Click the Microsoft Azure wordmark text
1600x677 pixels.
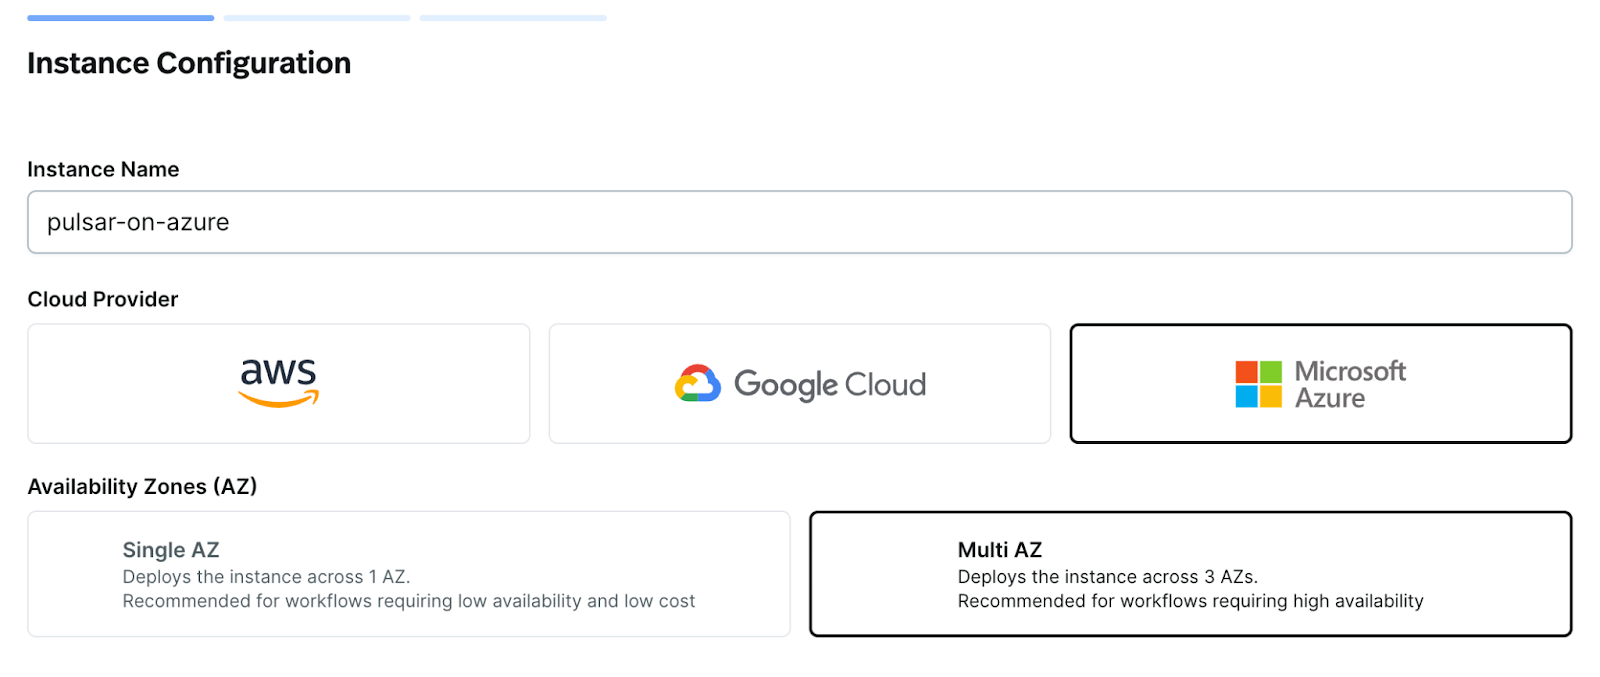pos(1350,385)
